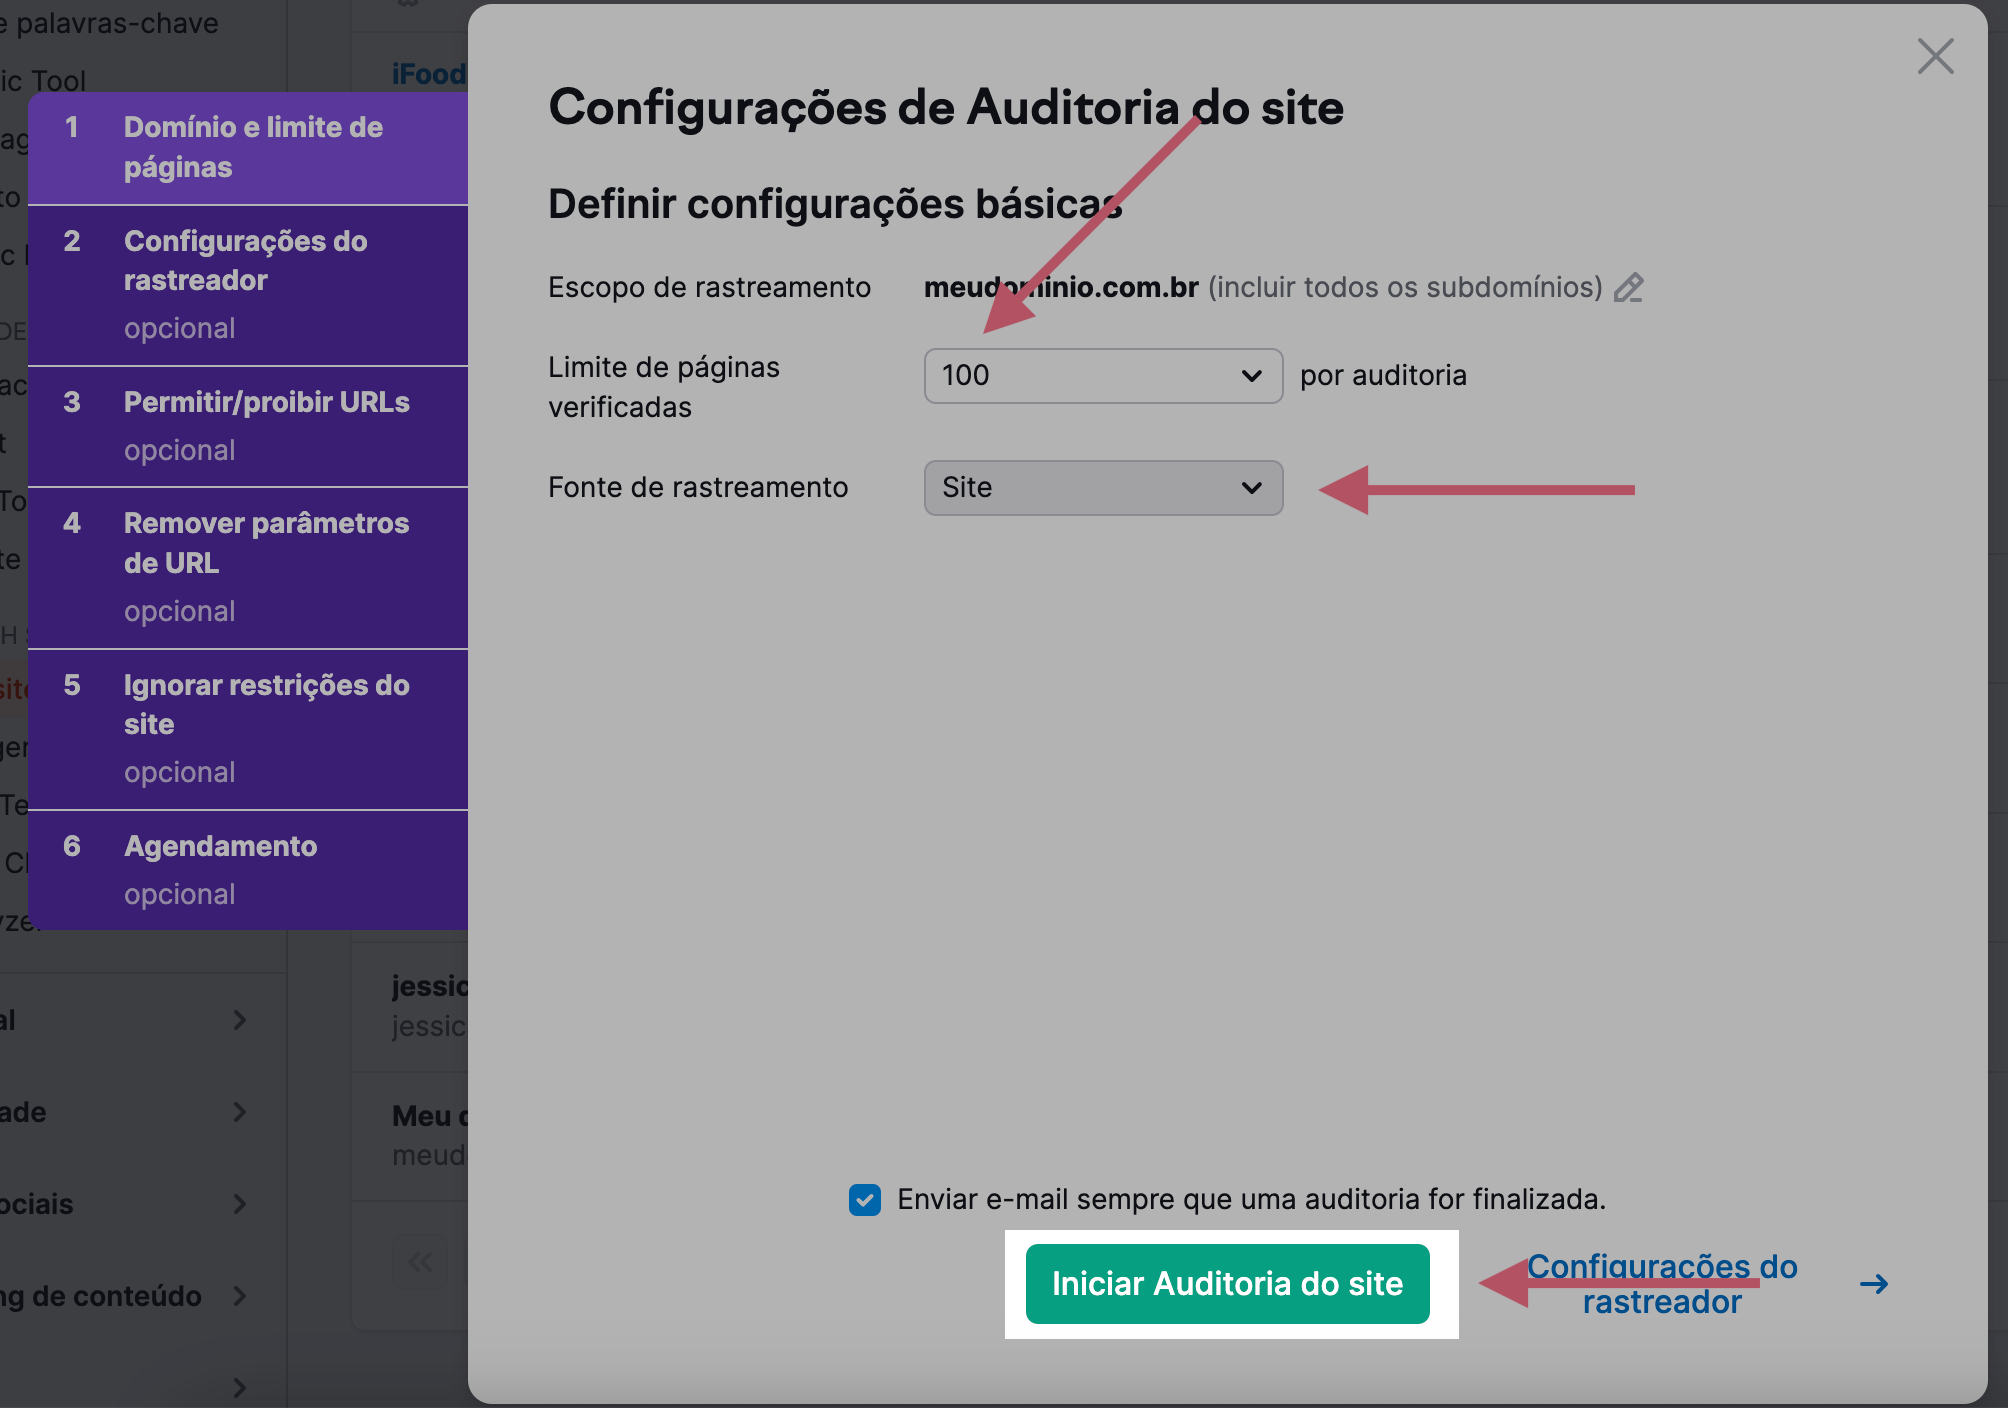2008x1408 pixels.
Task: Click meudominio.com.br domain text
Action: 1061,288
